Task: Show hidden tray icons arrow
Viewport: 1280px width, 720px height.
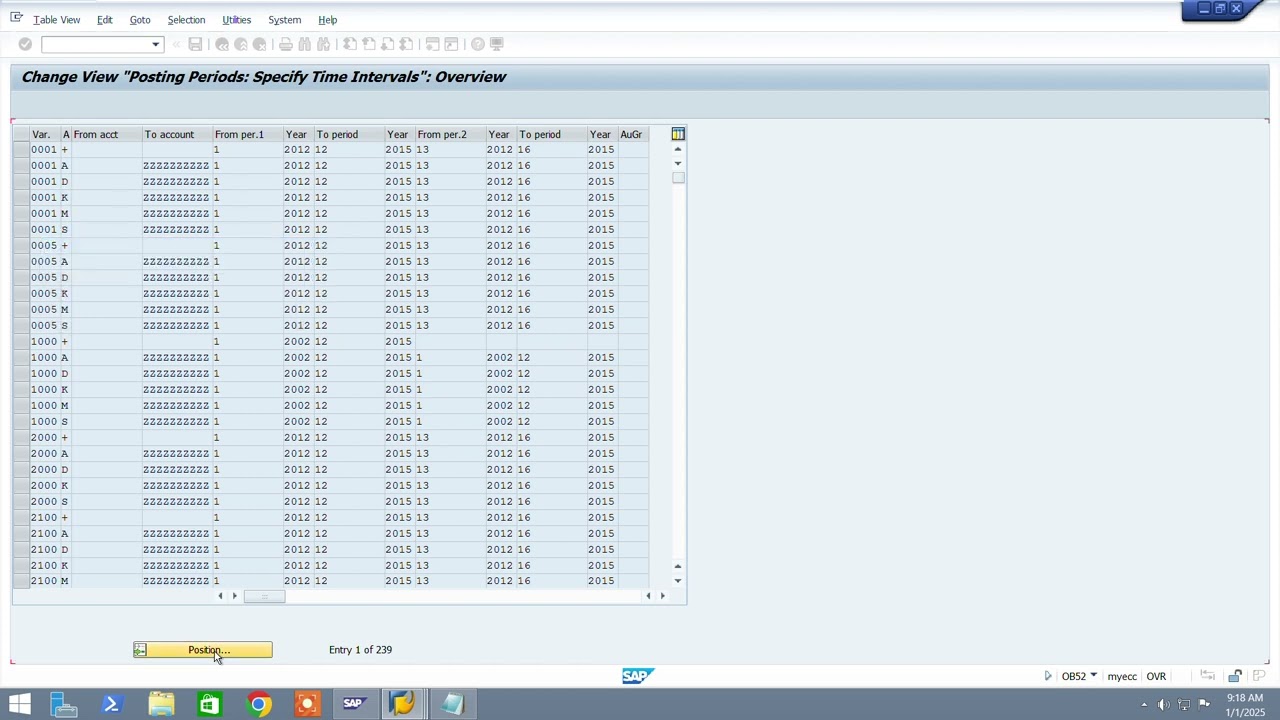Action: (1144, 705)
